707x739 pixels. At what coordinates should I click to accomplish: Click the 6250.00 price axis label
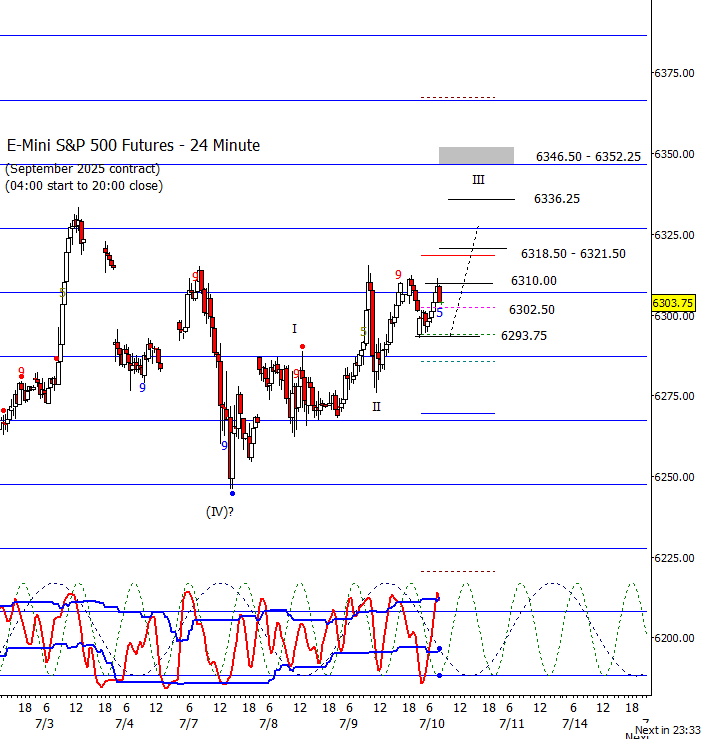click(674, 477)
